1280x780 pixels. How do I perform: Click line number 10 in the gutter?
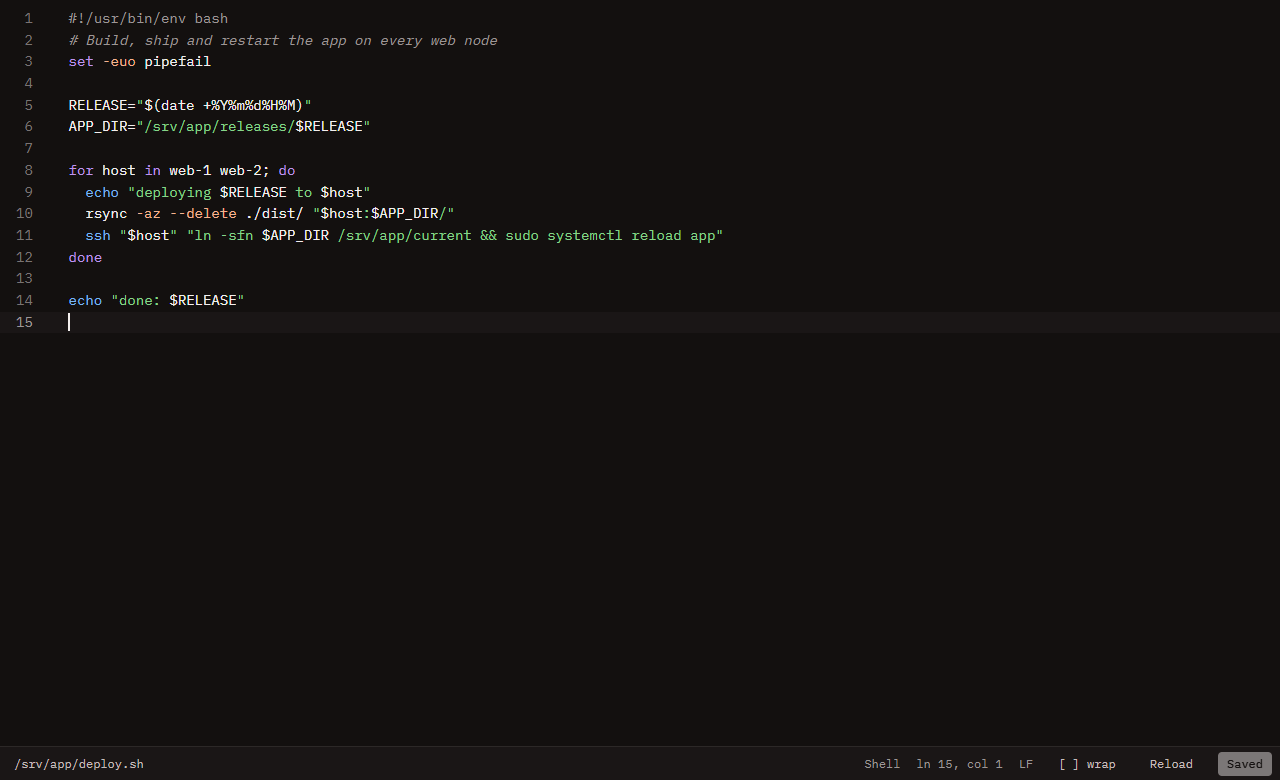coord(24,213)
